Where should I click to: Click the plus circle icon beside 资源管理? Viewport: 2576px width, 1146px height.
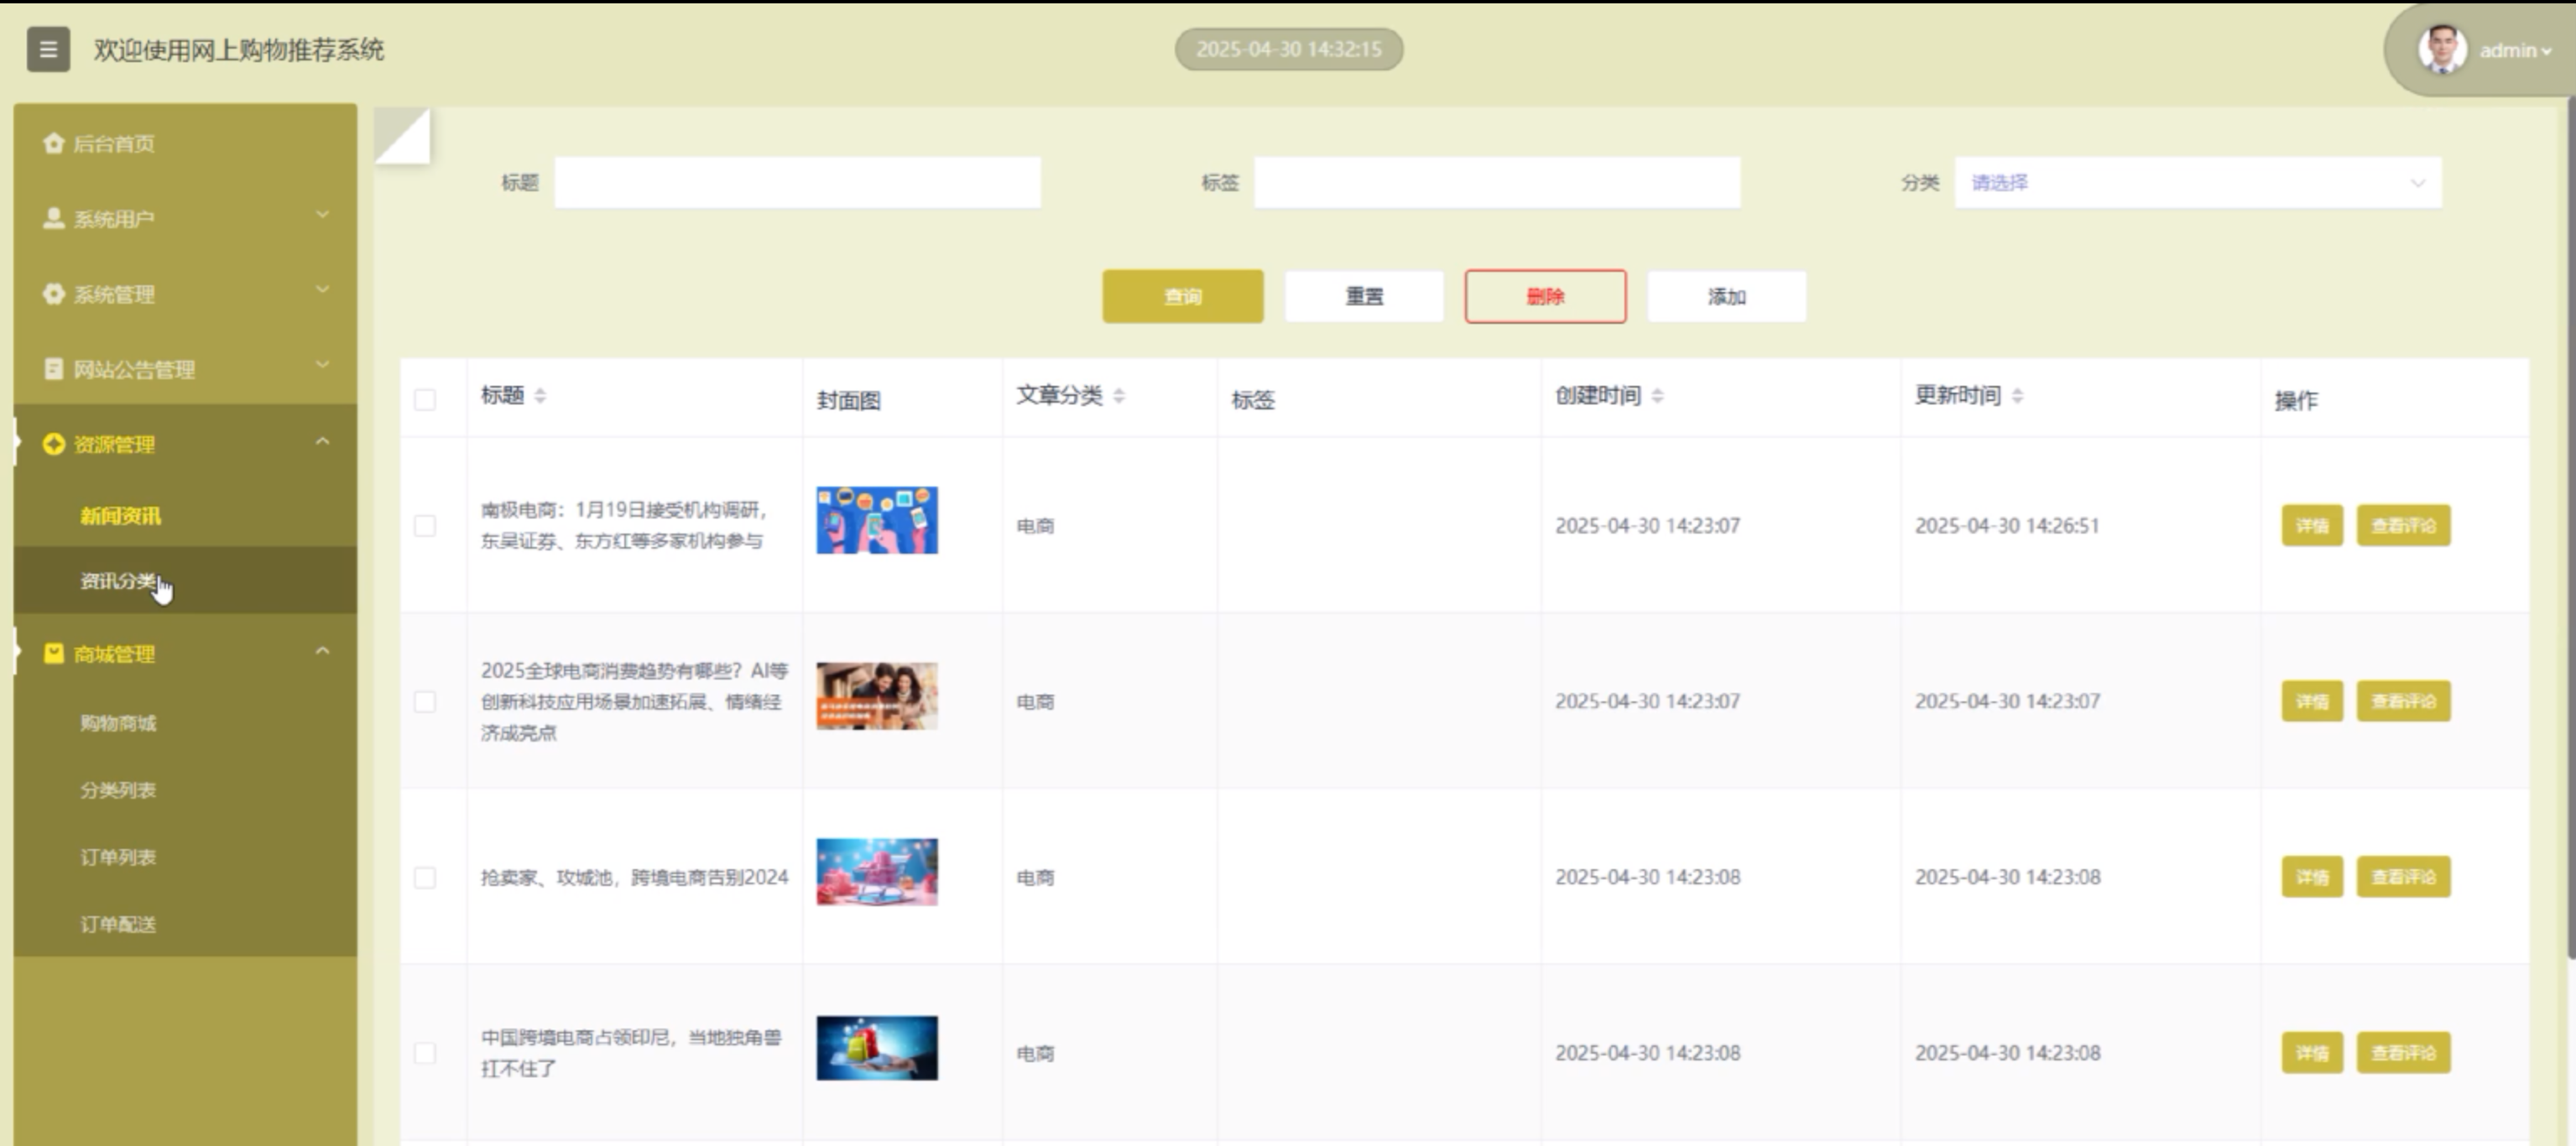(54, 444)
